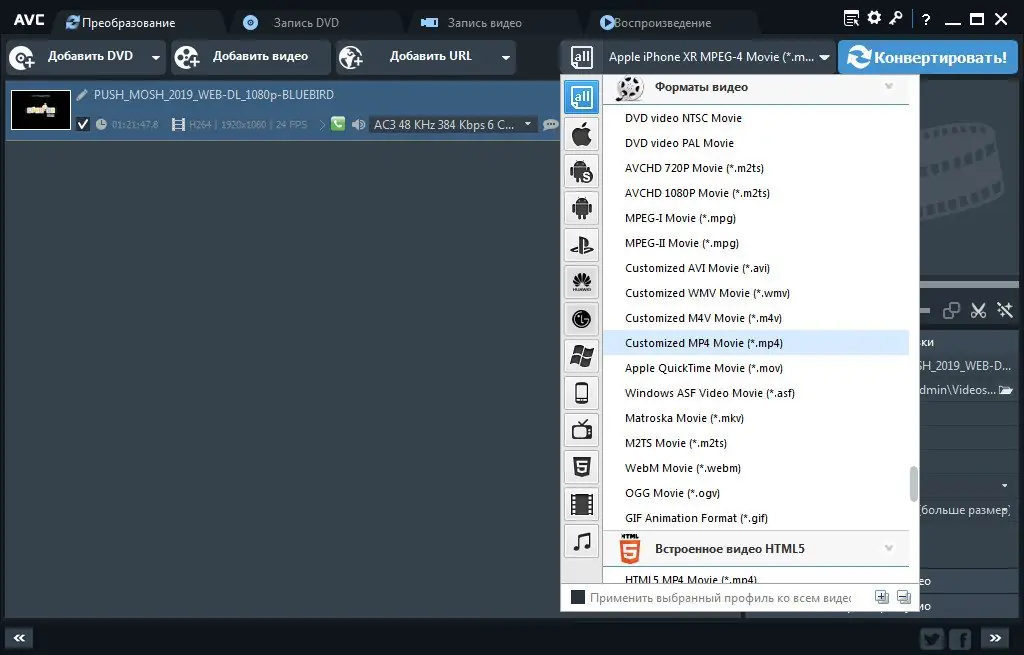Click the pencil rename icon next to file name
The image size is (1024, 655).
82,95
